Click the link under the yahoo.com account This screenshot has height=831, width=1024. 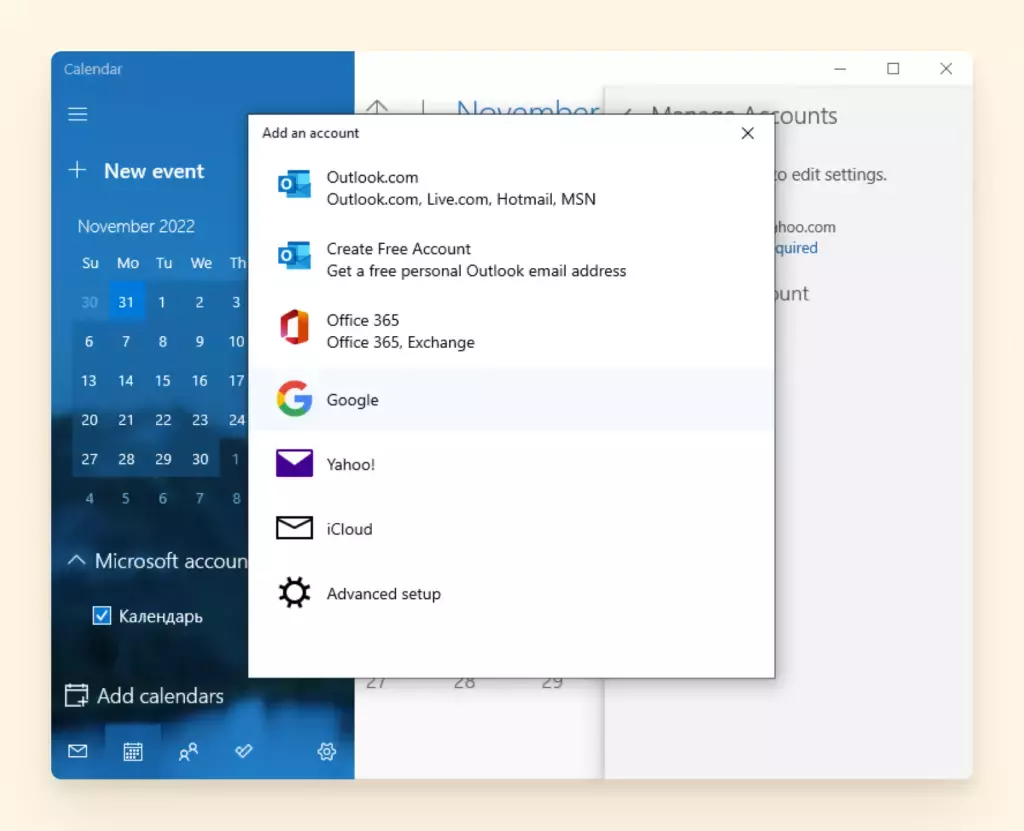click(796, 248)
